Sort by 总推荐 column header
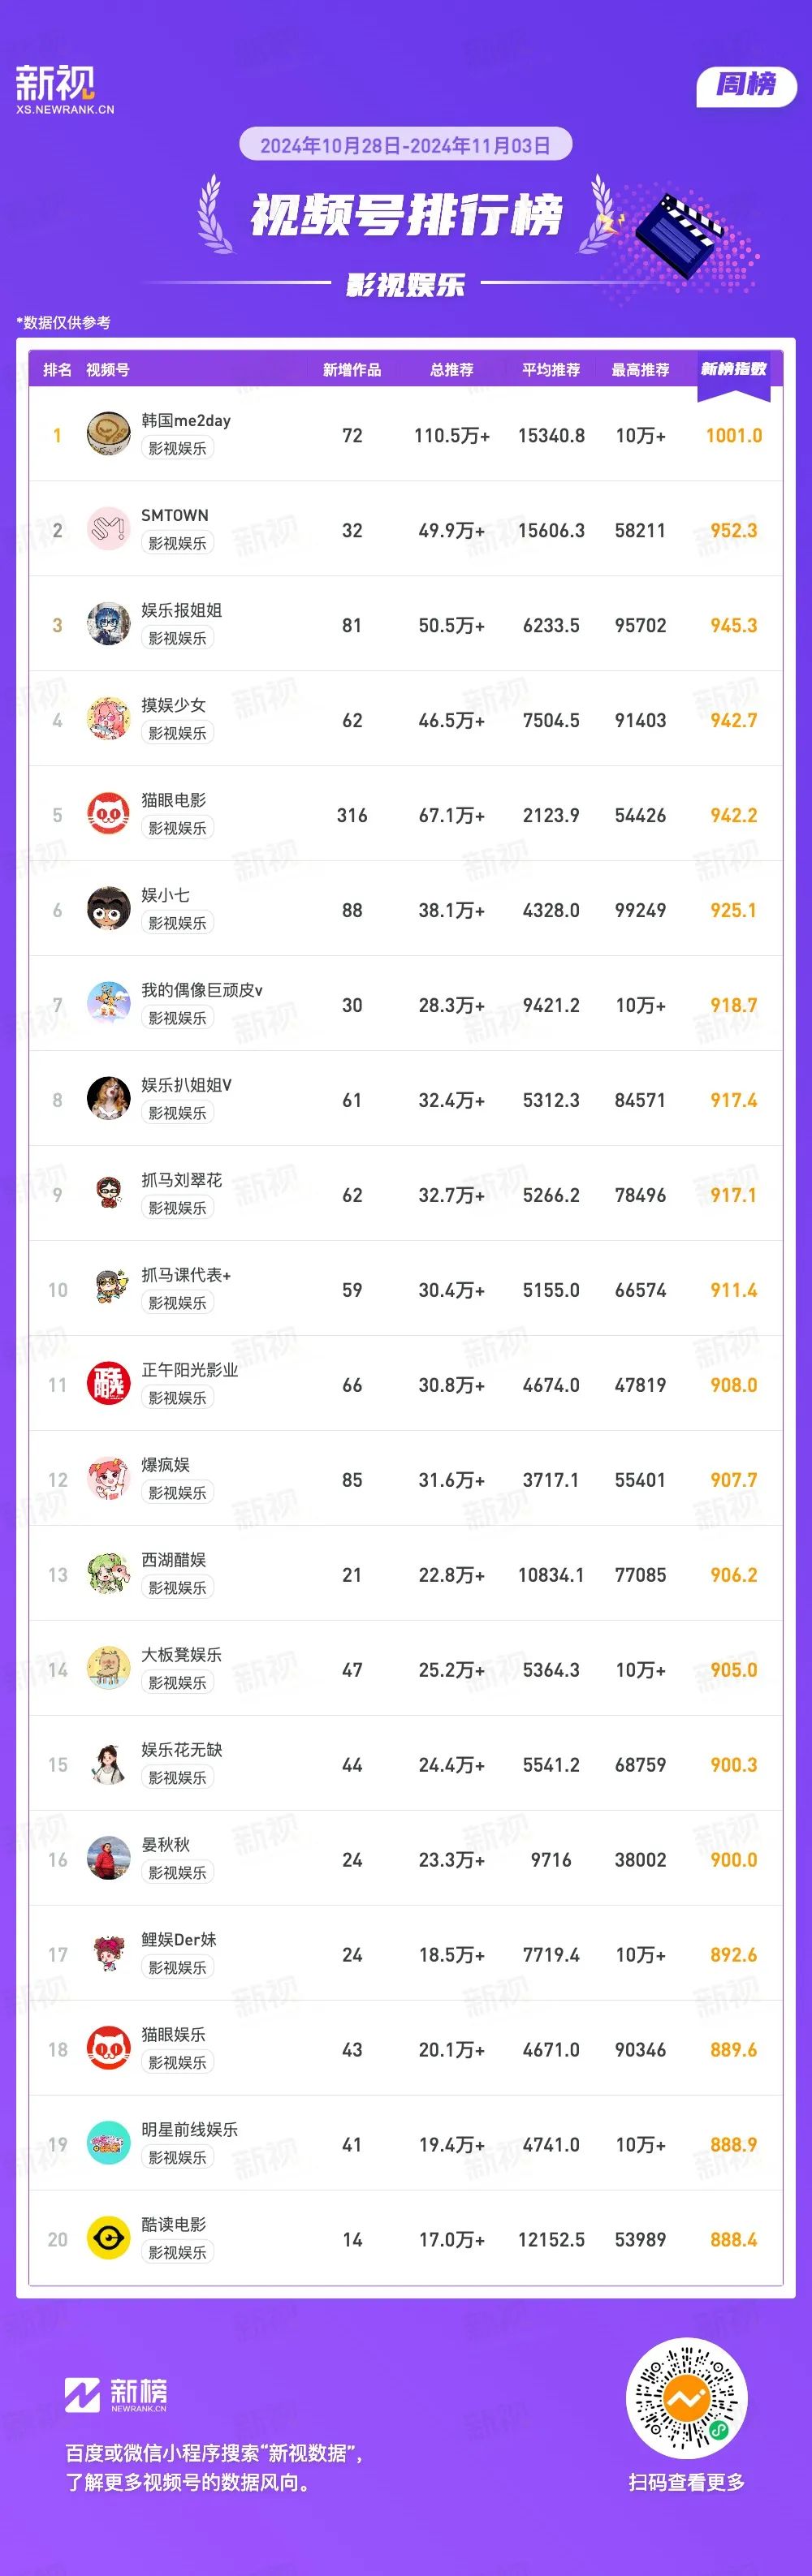The image size is (812, 2576). (452, 370)
